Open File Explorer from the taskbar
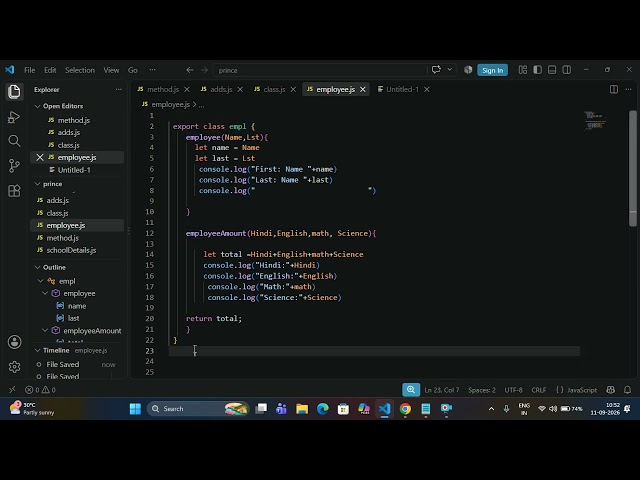640x480 pixels. point(302,409)
